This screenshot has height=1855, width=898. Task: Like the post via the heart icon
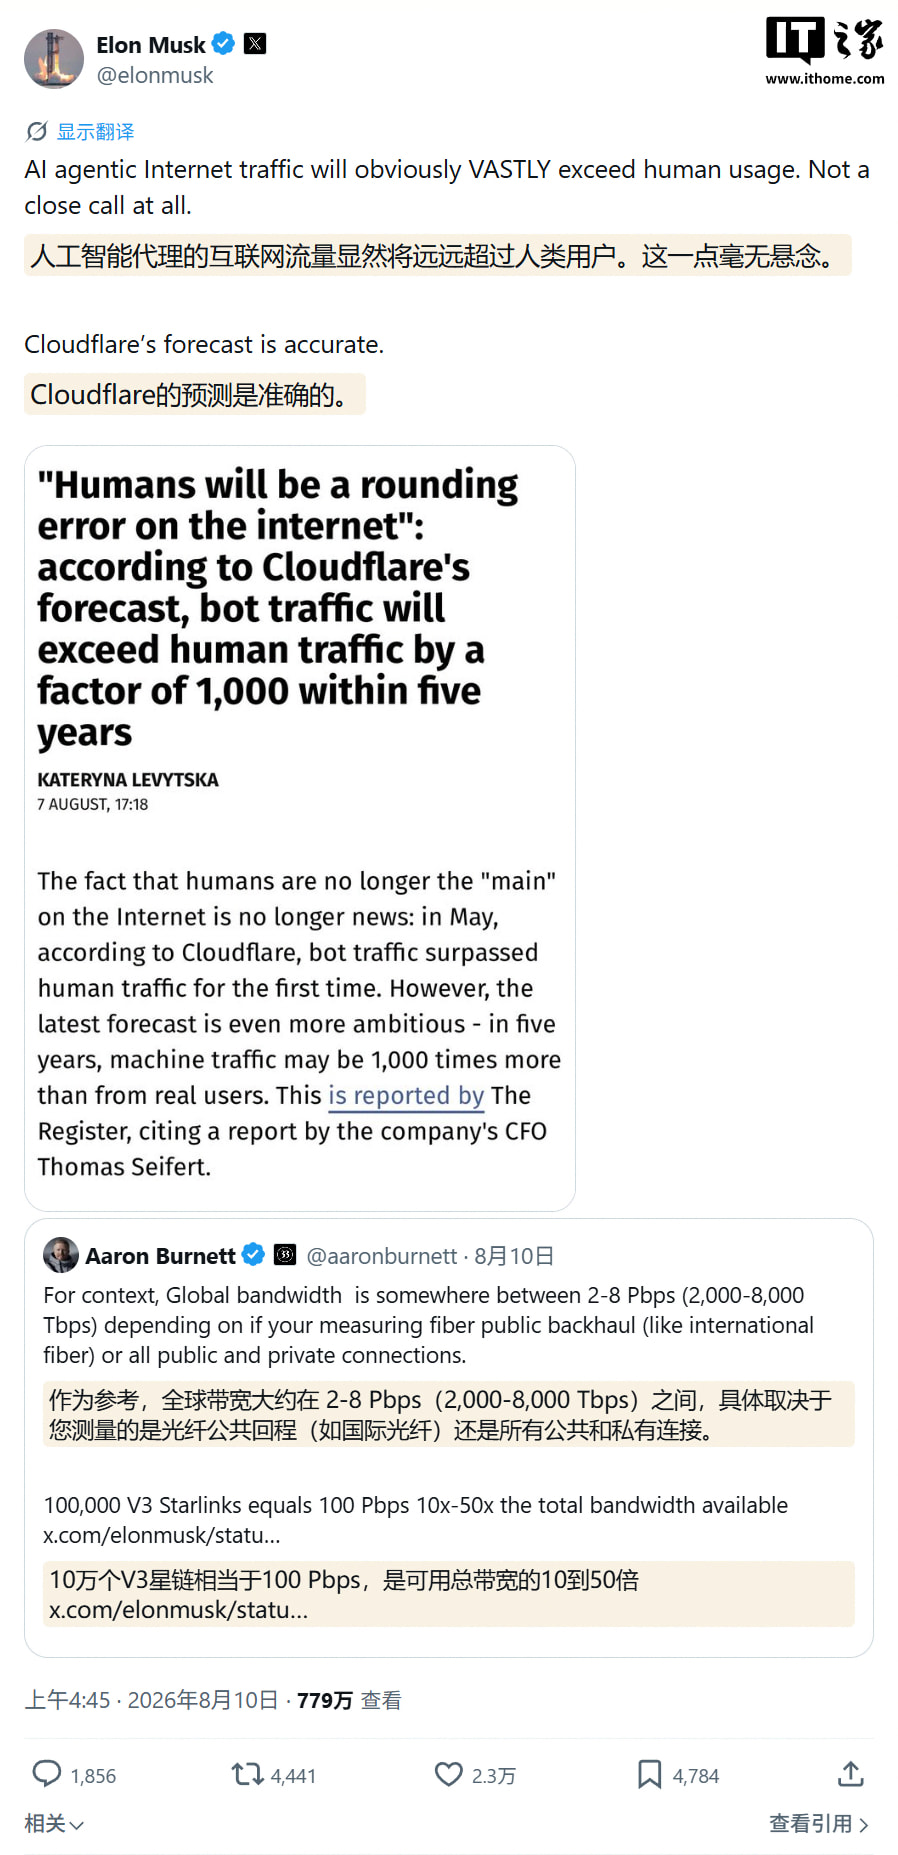[449, 1774]
